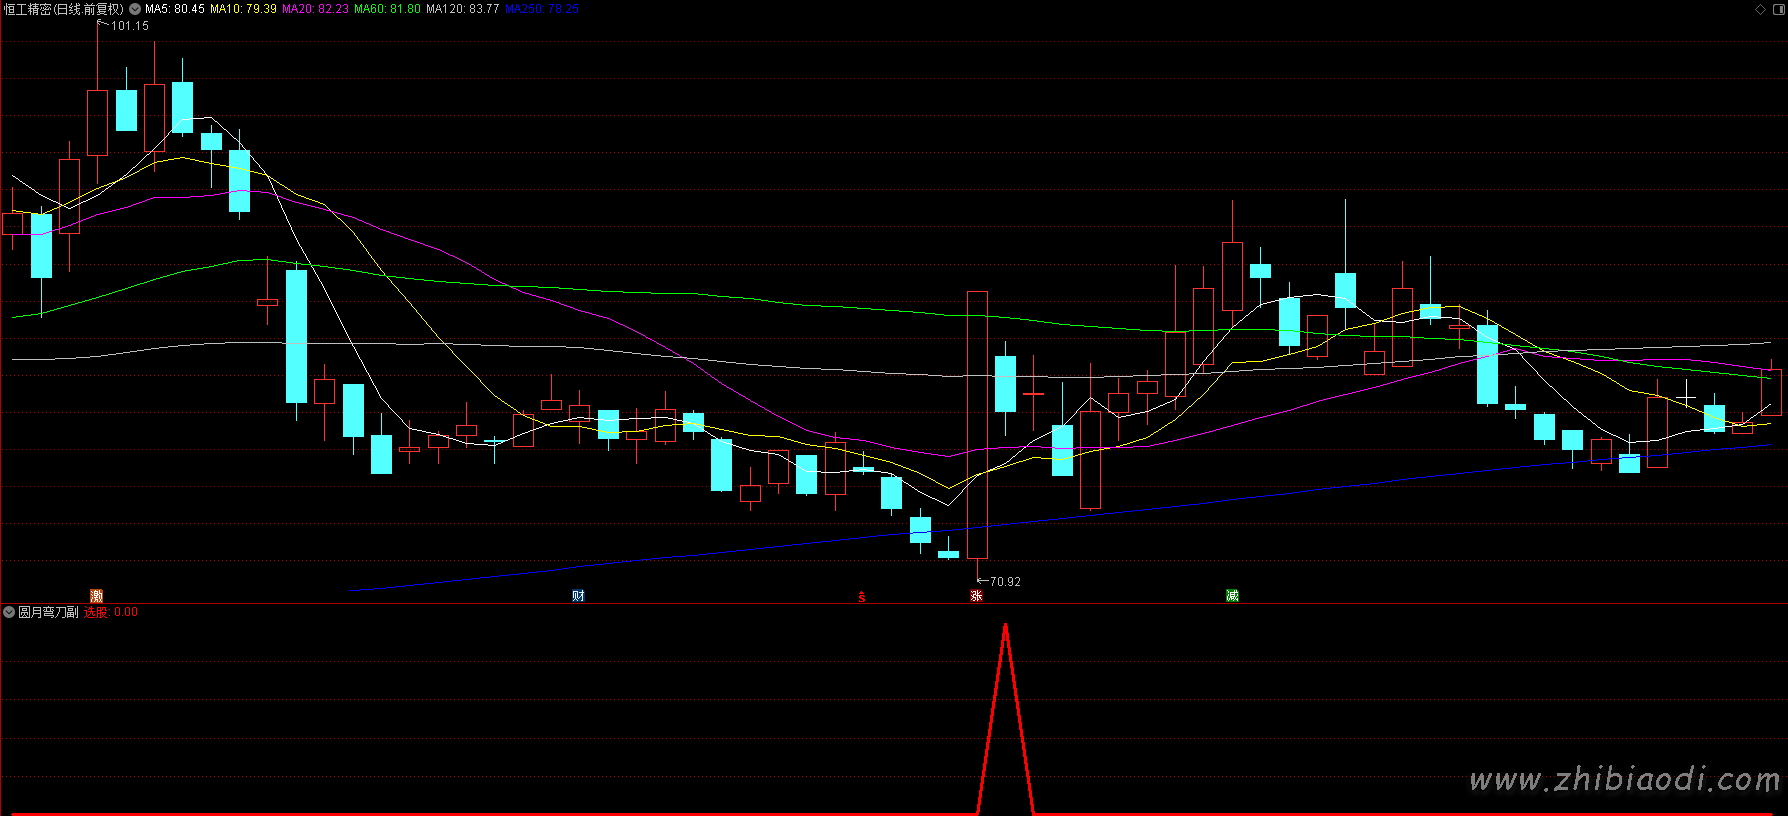Click the red 选股 signal spike peak
The image size is (1788, 816).
tap(1005, 626)
